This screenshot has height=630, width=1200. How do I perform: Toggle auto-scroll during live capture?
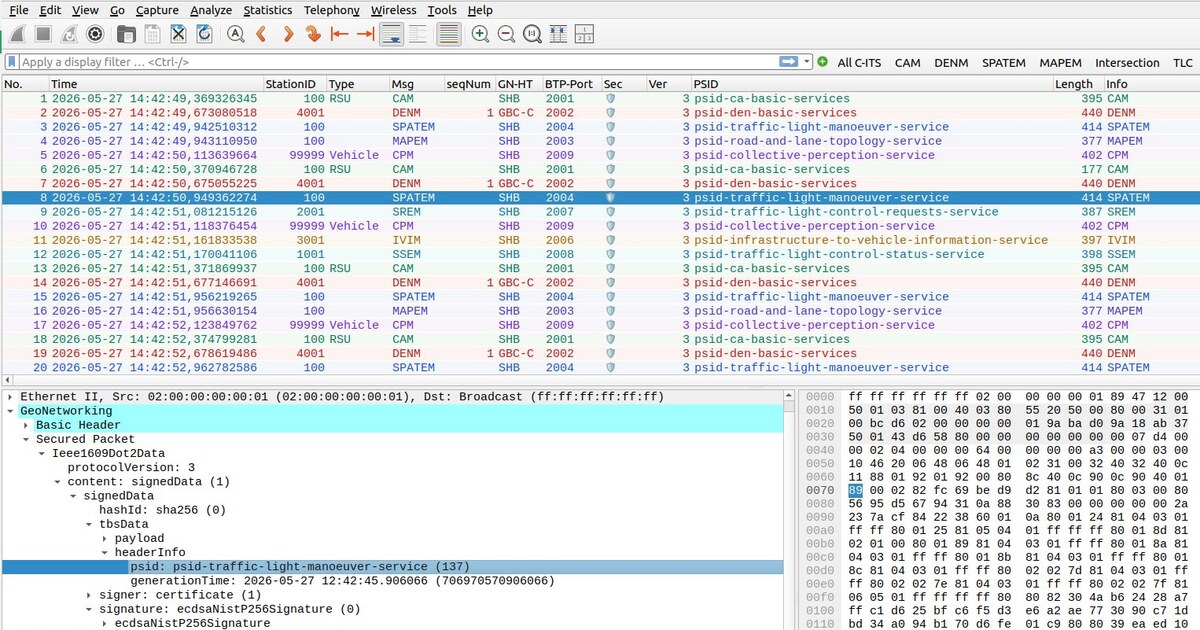coord(391,35)
